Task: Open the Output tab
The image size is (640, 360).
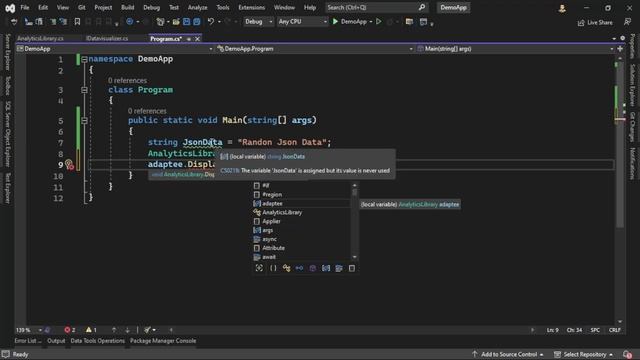Action: (x=56, y=341)
